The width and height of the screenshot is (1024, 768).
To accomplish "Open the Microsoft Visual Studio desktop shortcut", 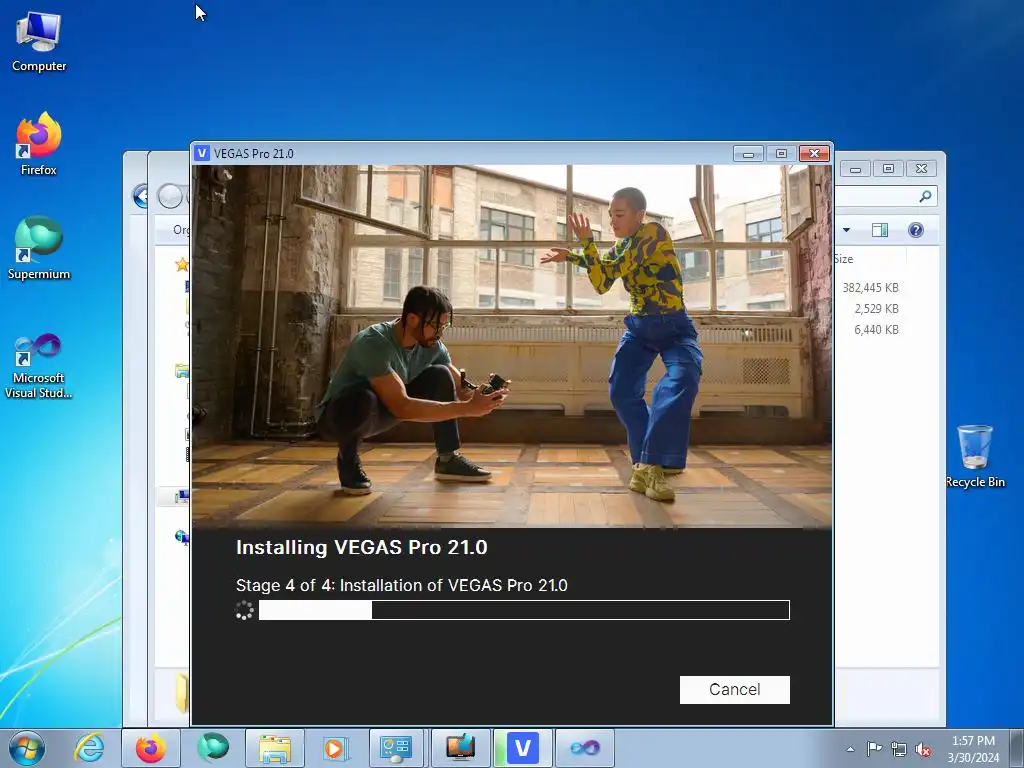I will pyautogui.click(x=39, y=366).
